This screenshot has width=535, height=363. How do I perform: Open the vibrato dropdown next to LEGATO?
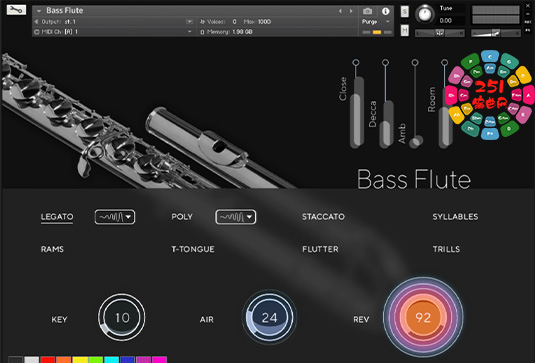coord(115,217)
